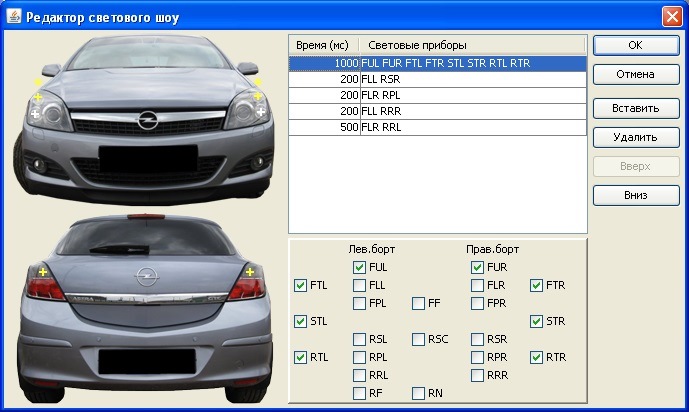Image resolution: width=689 pixels, height=412 pixels.
Task: Enable the RPL checkbox
Action: click(359, 357)
